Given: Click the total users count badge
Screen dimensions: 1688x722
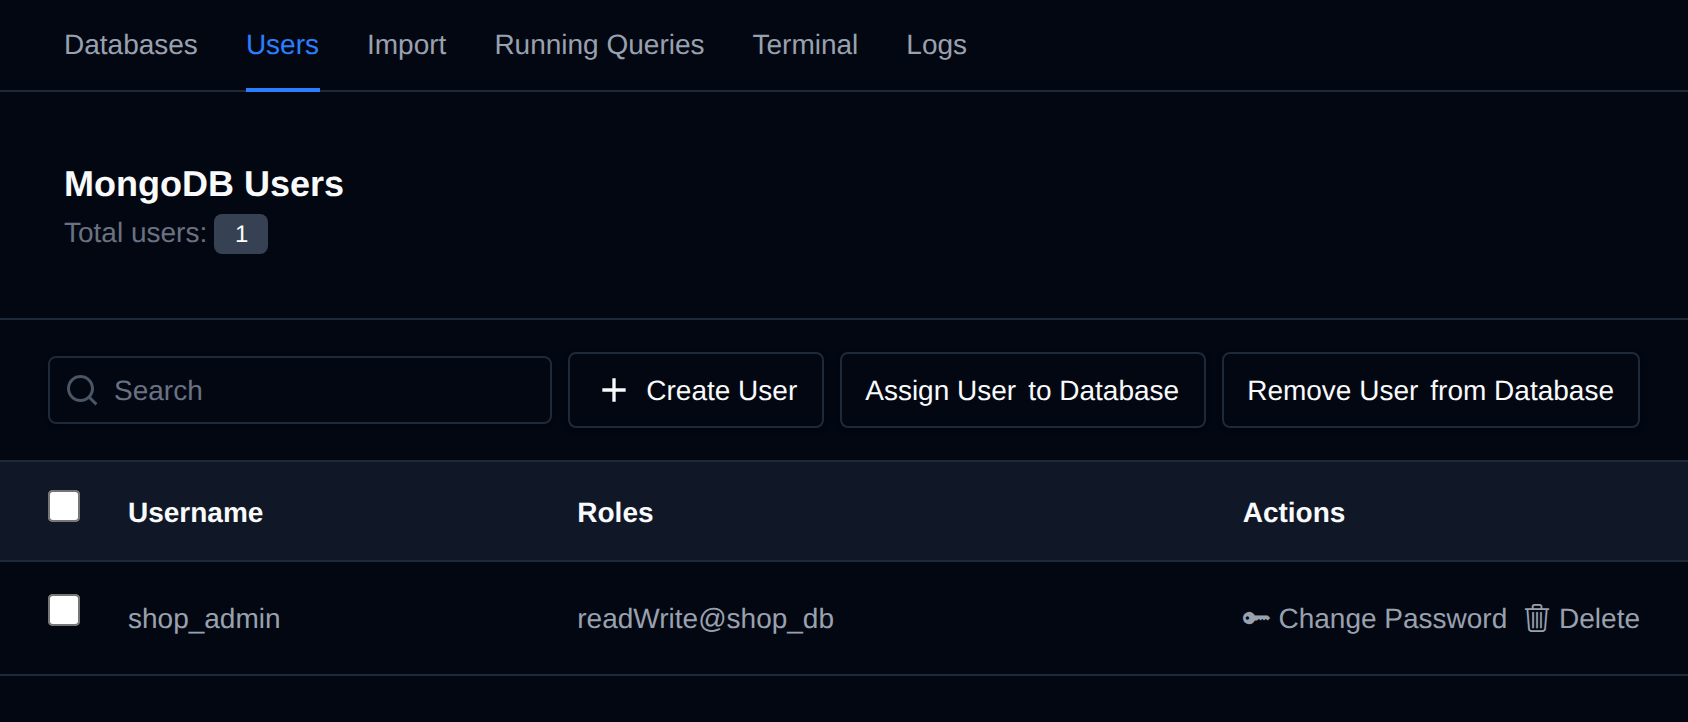Looking at the screenshot, I should (241, 234).
